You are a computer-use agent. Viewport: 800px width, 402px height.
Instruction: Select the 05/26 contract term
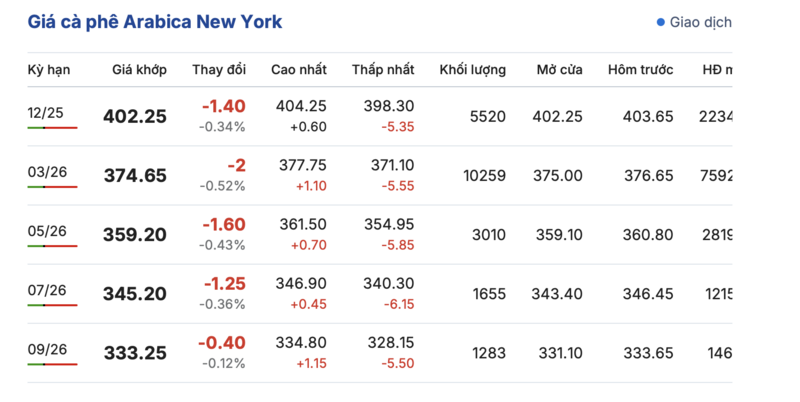click(x=46, y=231)
